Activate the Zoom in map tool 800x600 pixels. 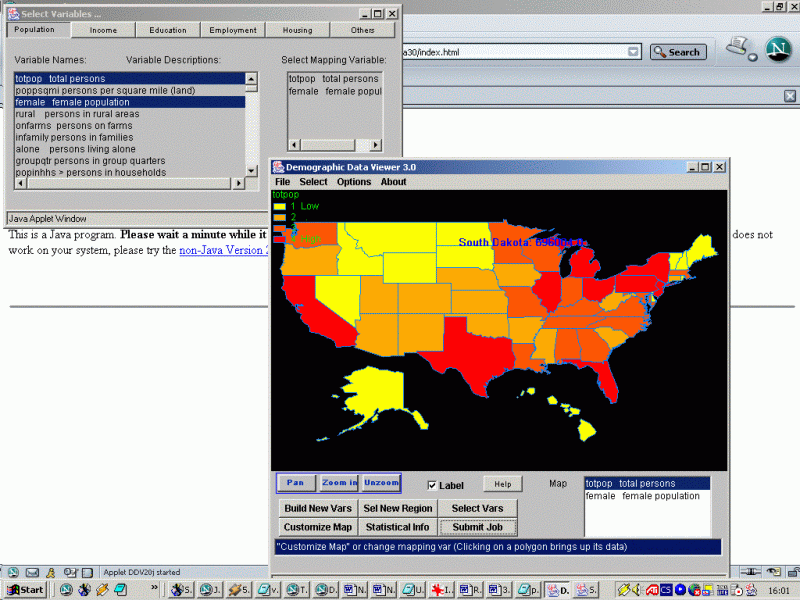(338, 483)
